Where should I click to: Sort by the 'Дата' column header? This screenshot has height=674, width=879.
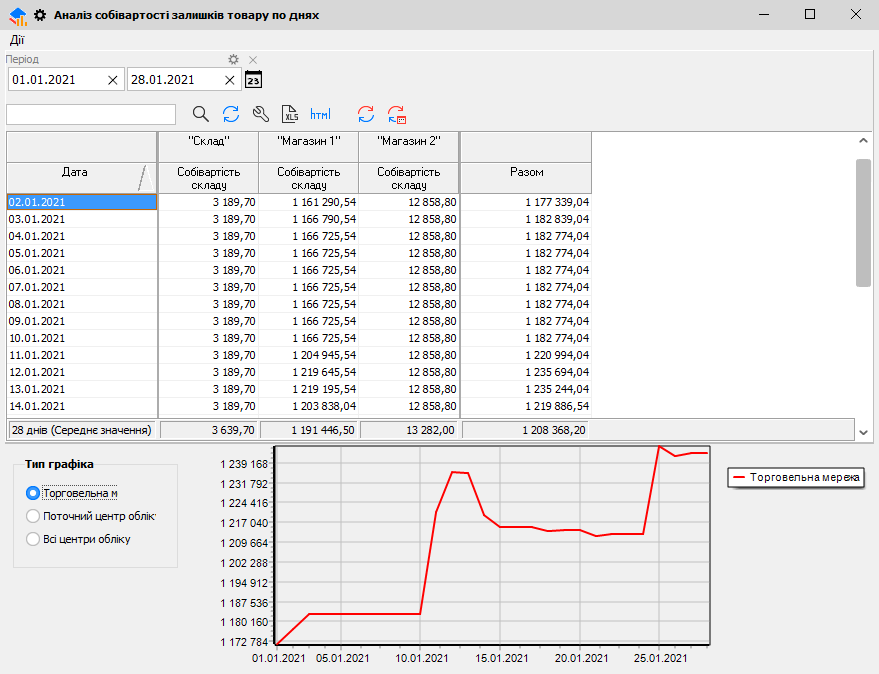click(x=75, y=172)
